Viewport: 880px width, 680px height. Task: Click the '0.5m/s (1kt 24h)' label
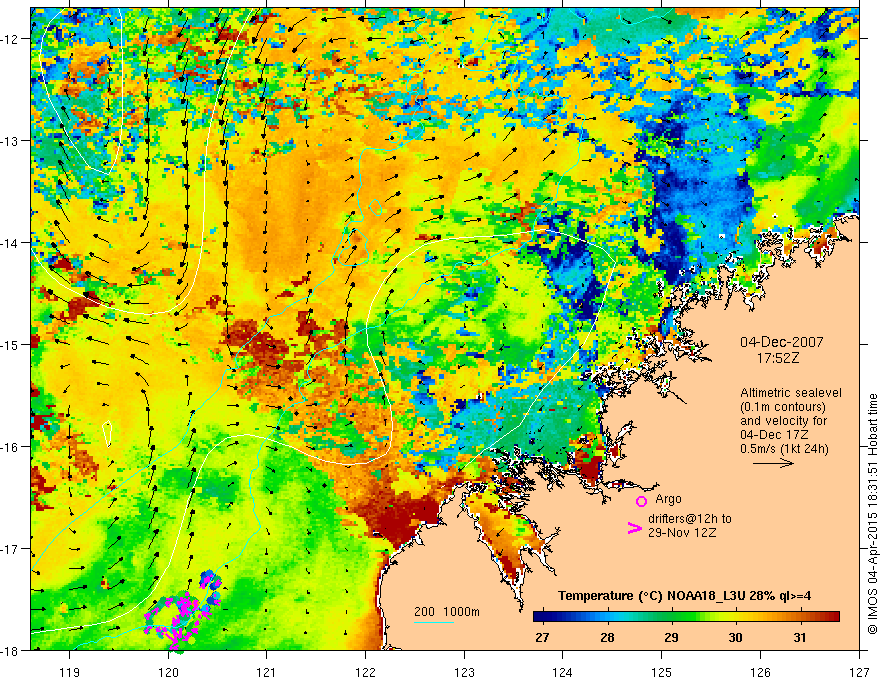(x=784, y=449)
